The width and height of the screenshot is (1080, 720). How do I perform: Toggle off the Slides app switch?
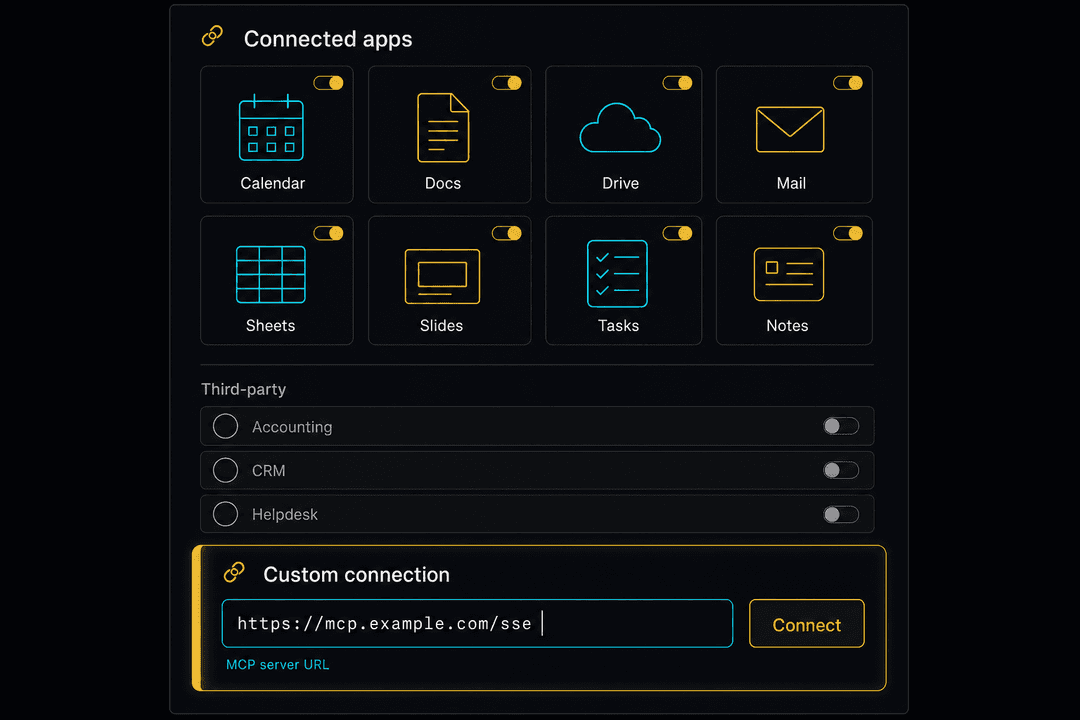click(x=507, y=233)
